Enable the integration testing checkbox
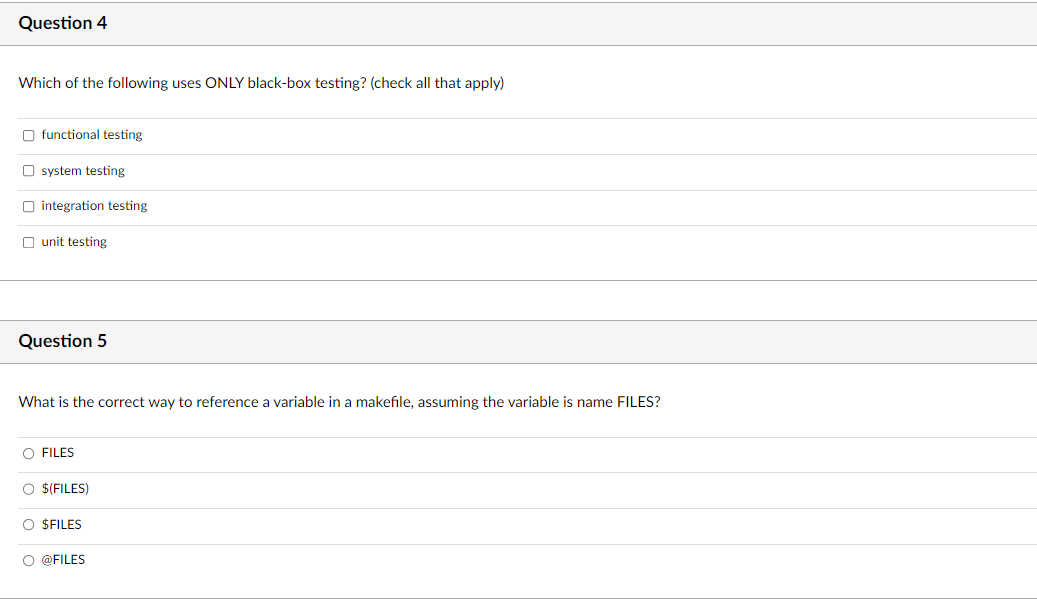Image resolution: width=1037 pixels, height=606 pixels. [29, 206]
